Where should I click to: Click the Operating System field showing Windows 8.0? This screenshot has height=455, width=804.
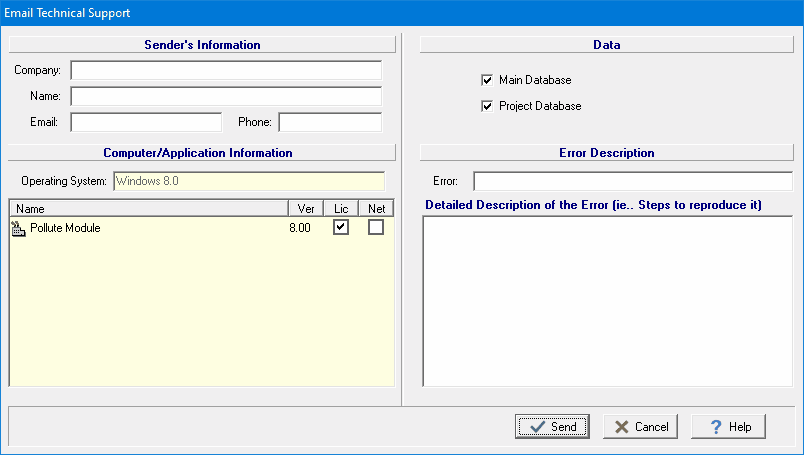click(x=249, y=181)
